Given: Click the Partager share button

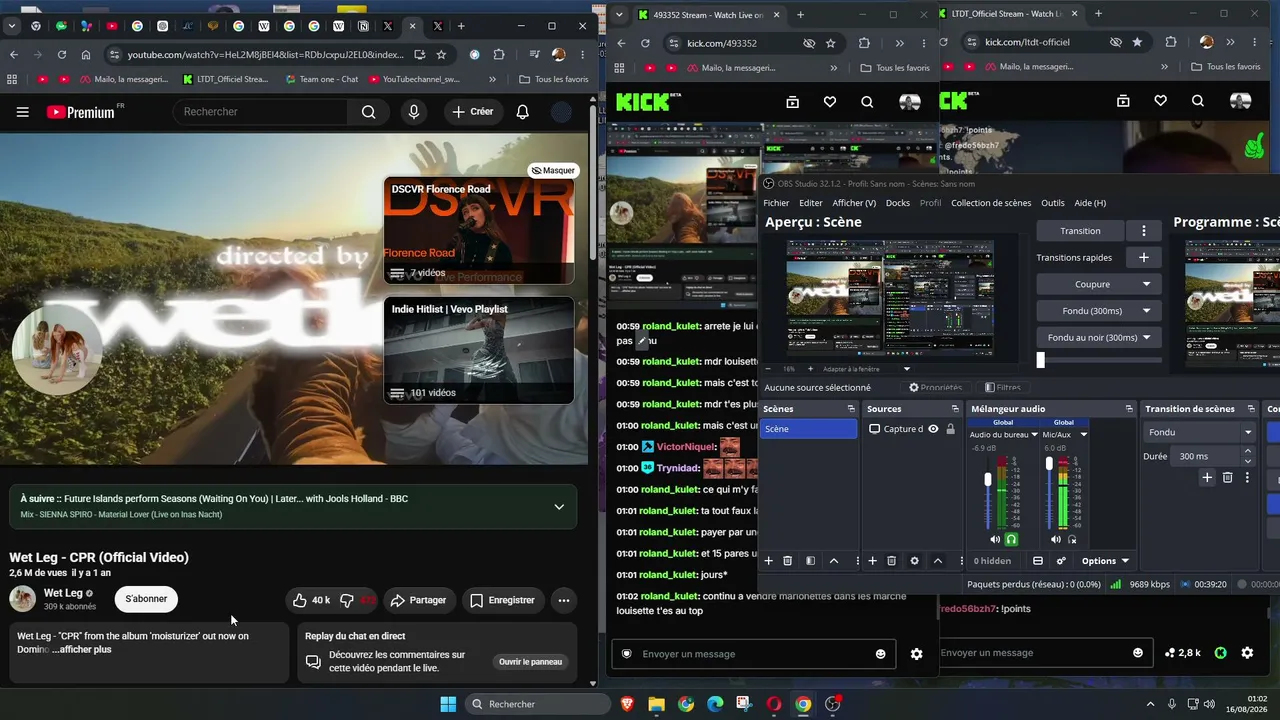Looking at the screenshot, I should click(x=418, y=600).
